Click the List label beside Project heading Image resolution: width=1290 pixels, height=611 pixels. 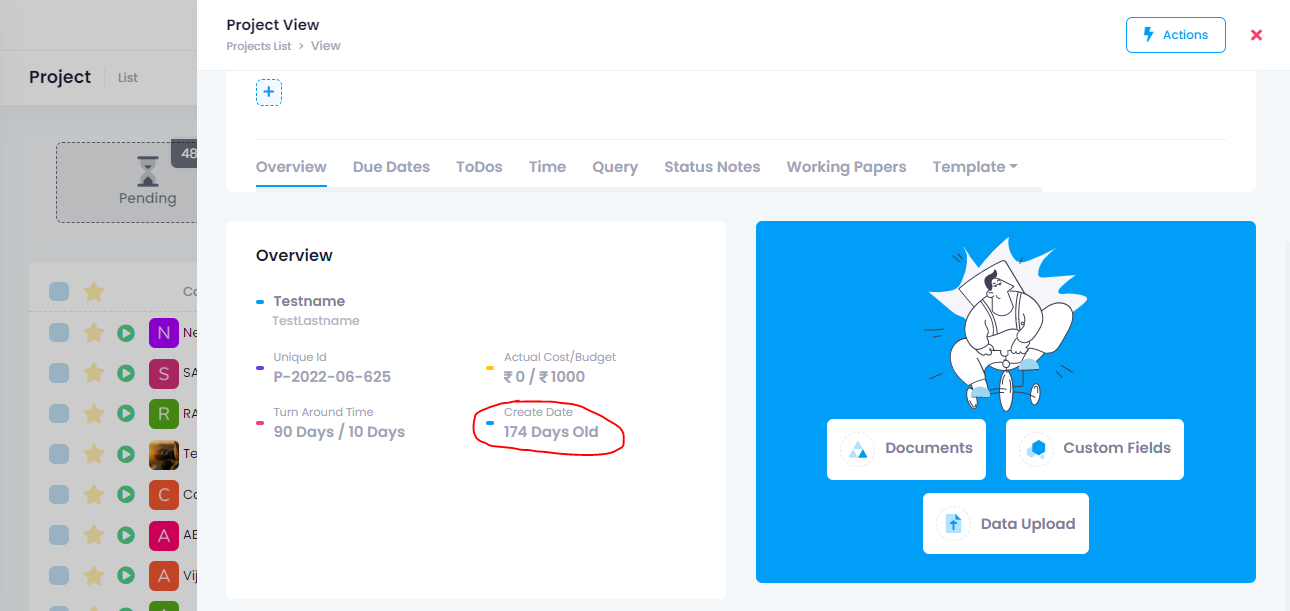[128, 78]
